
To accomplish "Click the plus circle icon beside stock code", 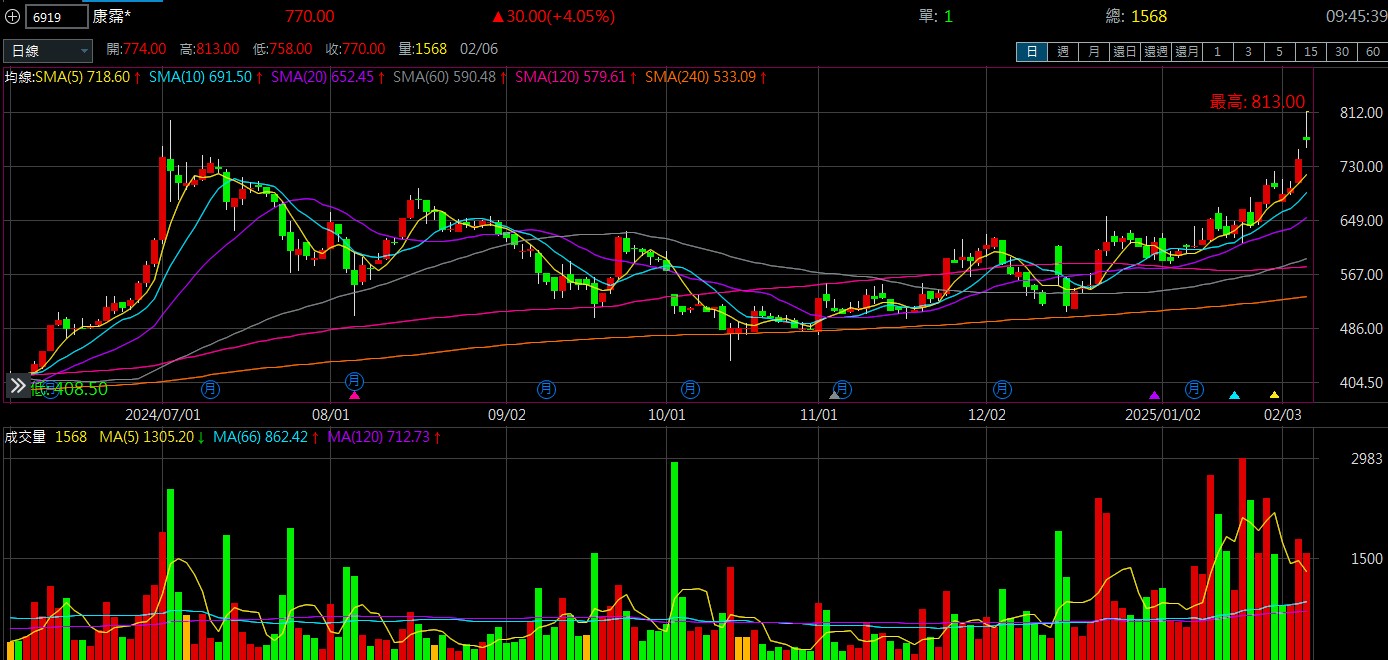I will (12, 17).
